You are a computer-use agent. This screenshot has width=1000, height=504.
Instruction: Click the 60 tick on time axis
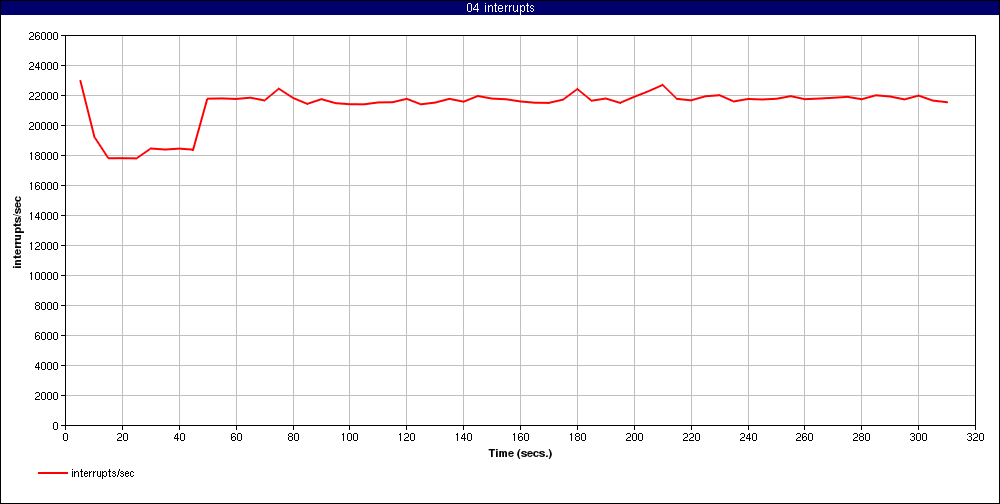236,438
